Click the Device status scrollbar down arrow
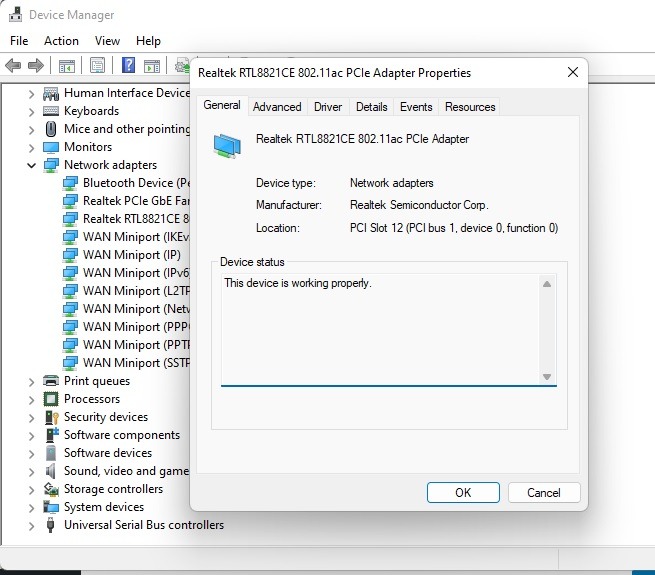The height and width of the screenshot is (575, 655). 547,377
